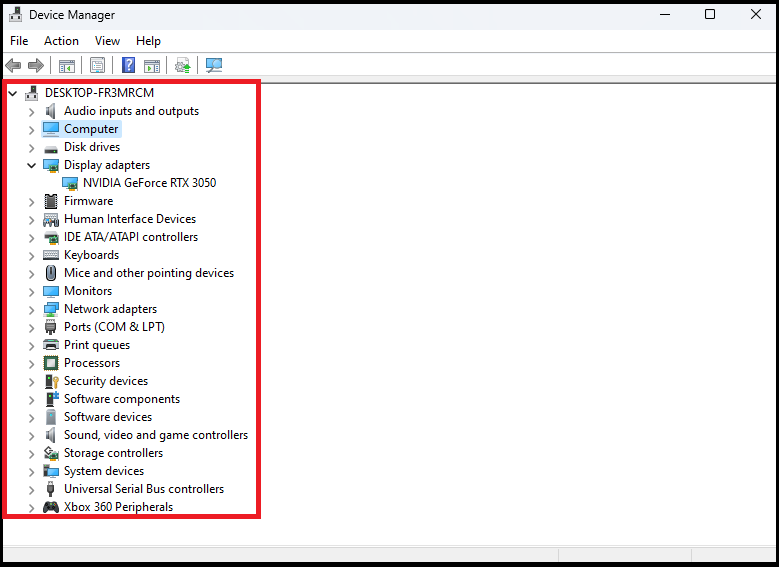Click the Human Interface Devices icon

coord(51,219)
